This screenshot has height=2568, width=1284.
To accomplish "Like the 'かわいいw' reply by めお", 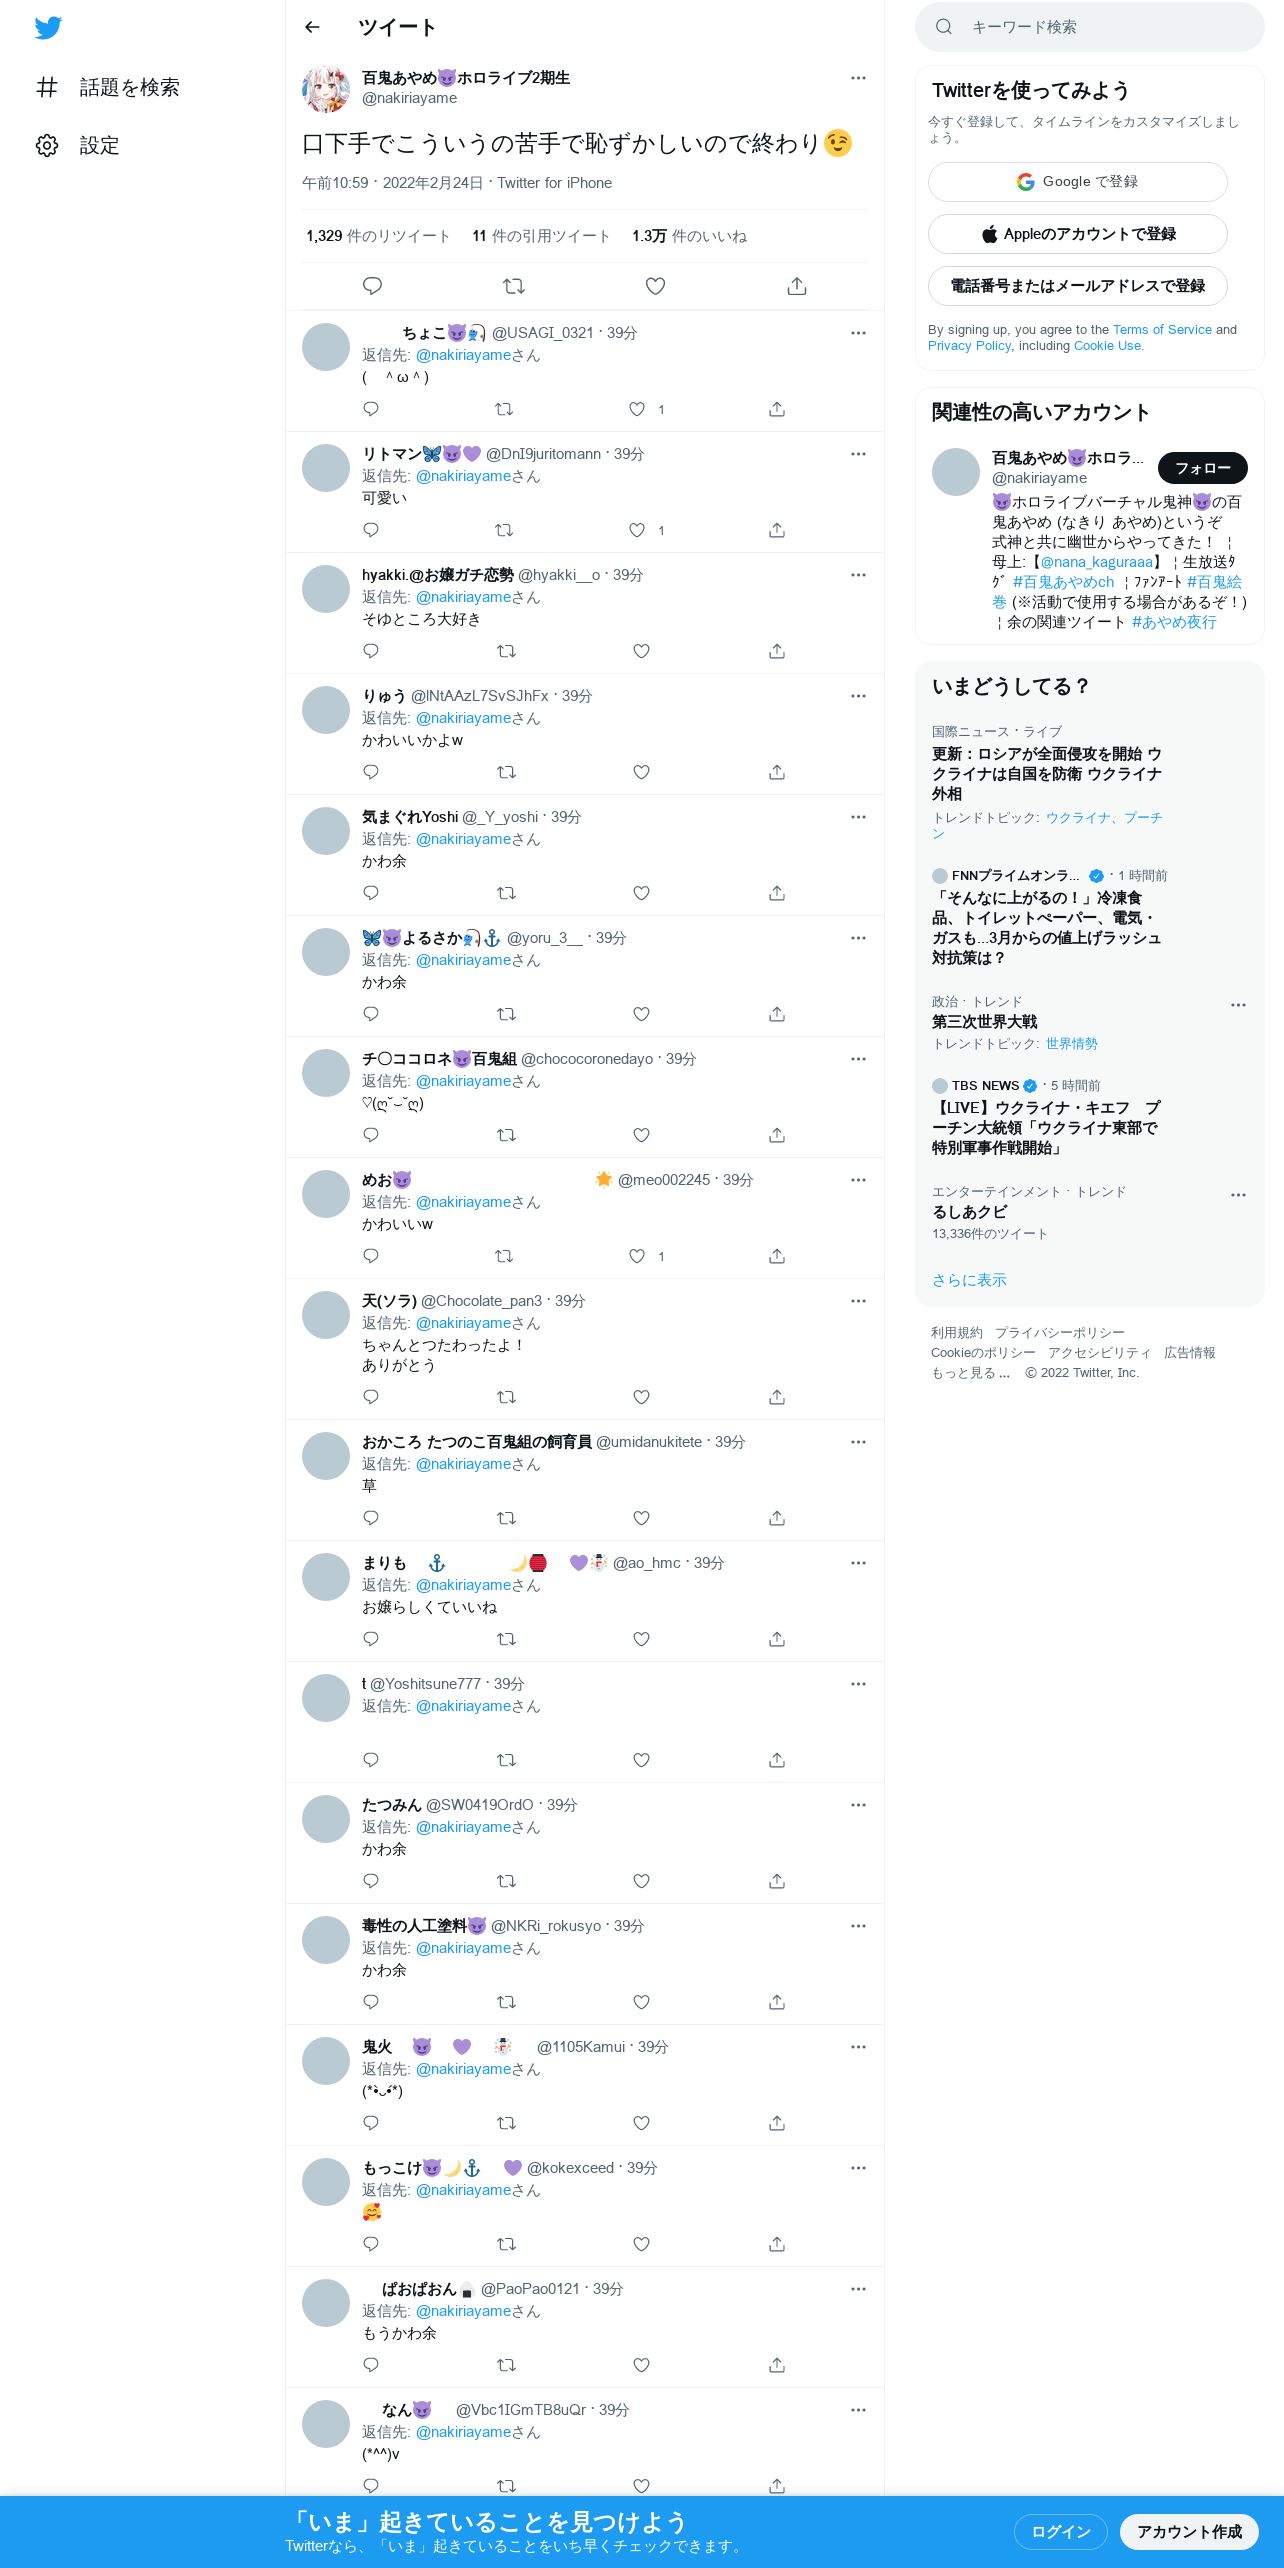I will click(637, 1256).
